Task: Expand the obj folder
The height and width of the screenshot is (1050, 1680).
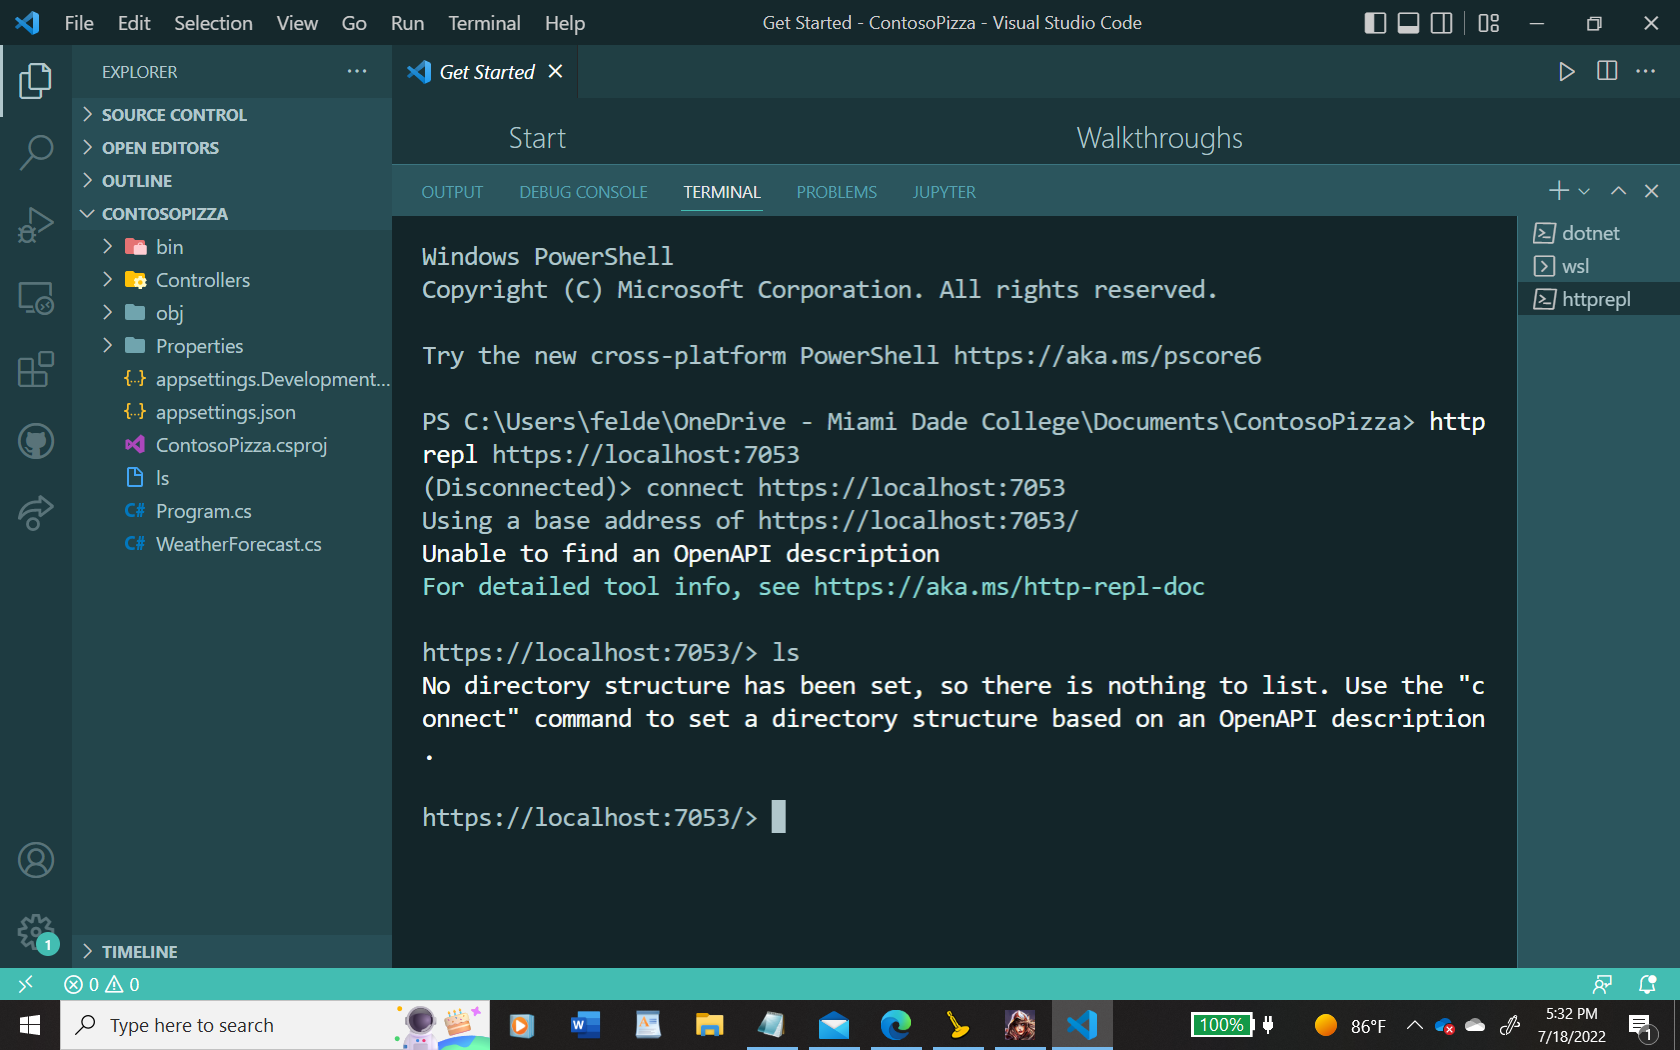Action: tap(232, 313)
